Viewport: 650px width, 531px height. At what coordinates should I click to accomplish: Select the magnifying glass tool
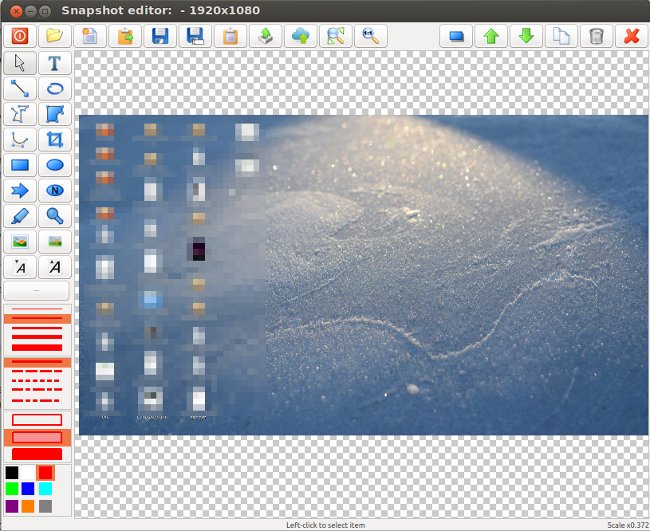(x=55, y=216)
